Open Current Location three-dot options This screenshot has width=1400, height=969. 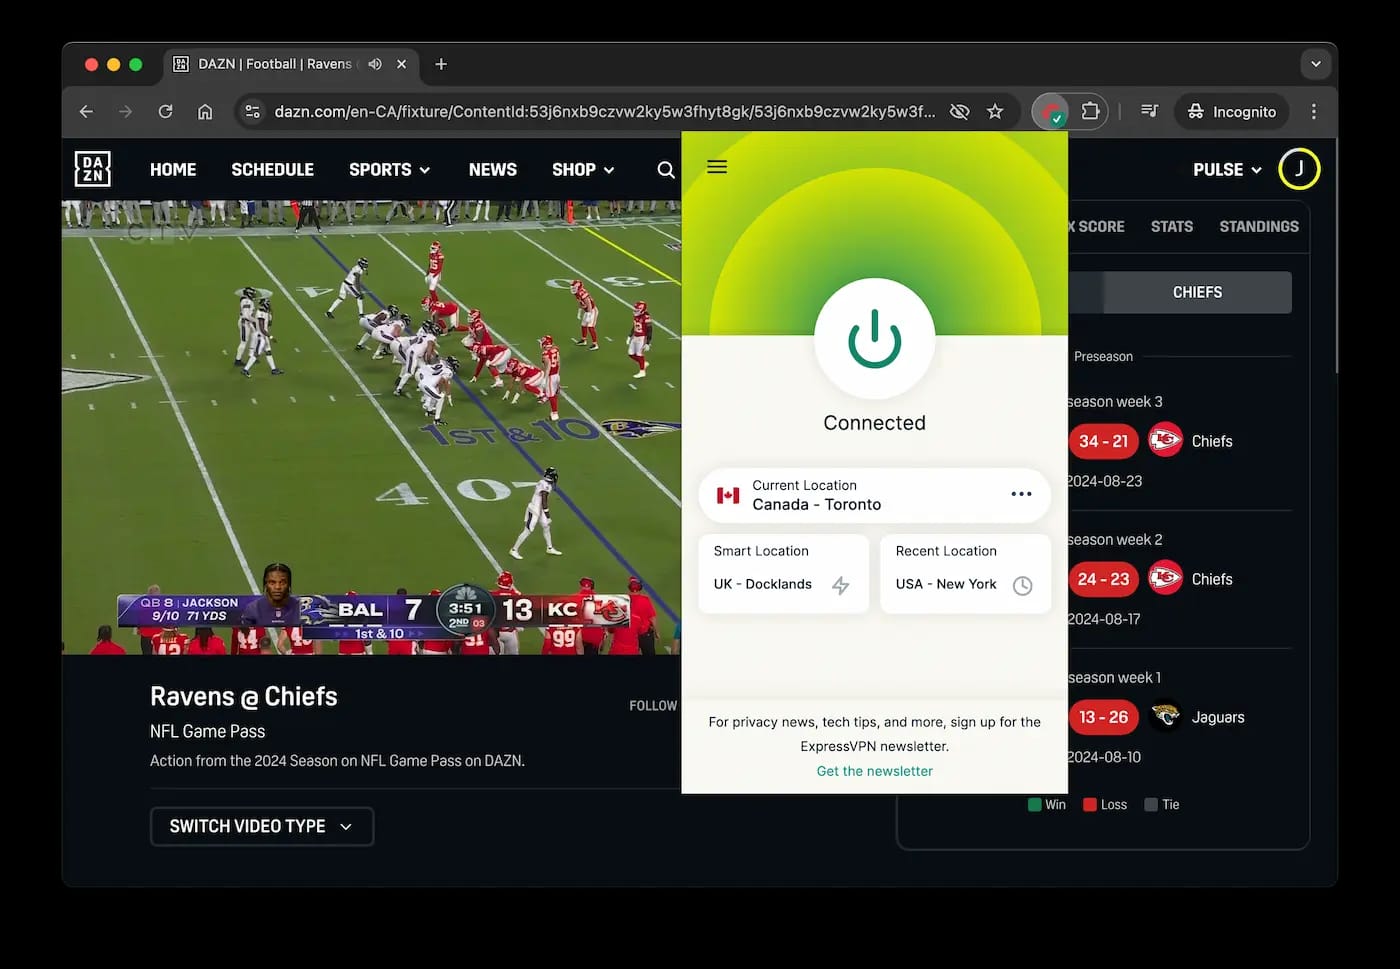[1021, 494]
